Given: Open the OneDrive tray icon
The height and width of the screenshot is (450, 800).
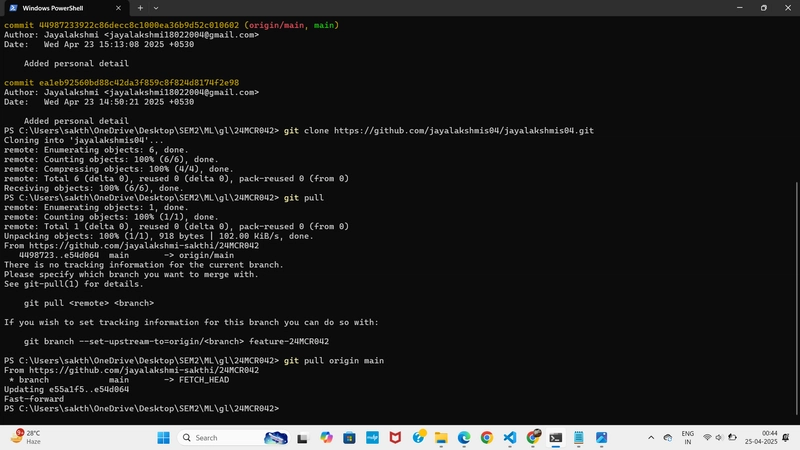Looking at the screenshot, I should pyautogui.click(x=667, y=438).
